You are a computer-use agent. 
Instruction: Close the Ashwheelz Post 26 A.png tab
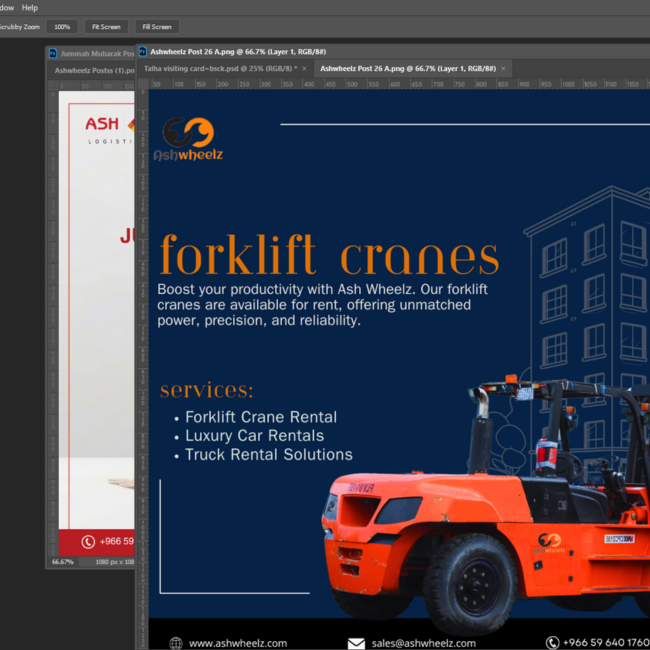[503, 68]
